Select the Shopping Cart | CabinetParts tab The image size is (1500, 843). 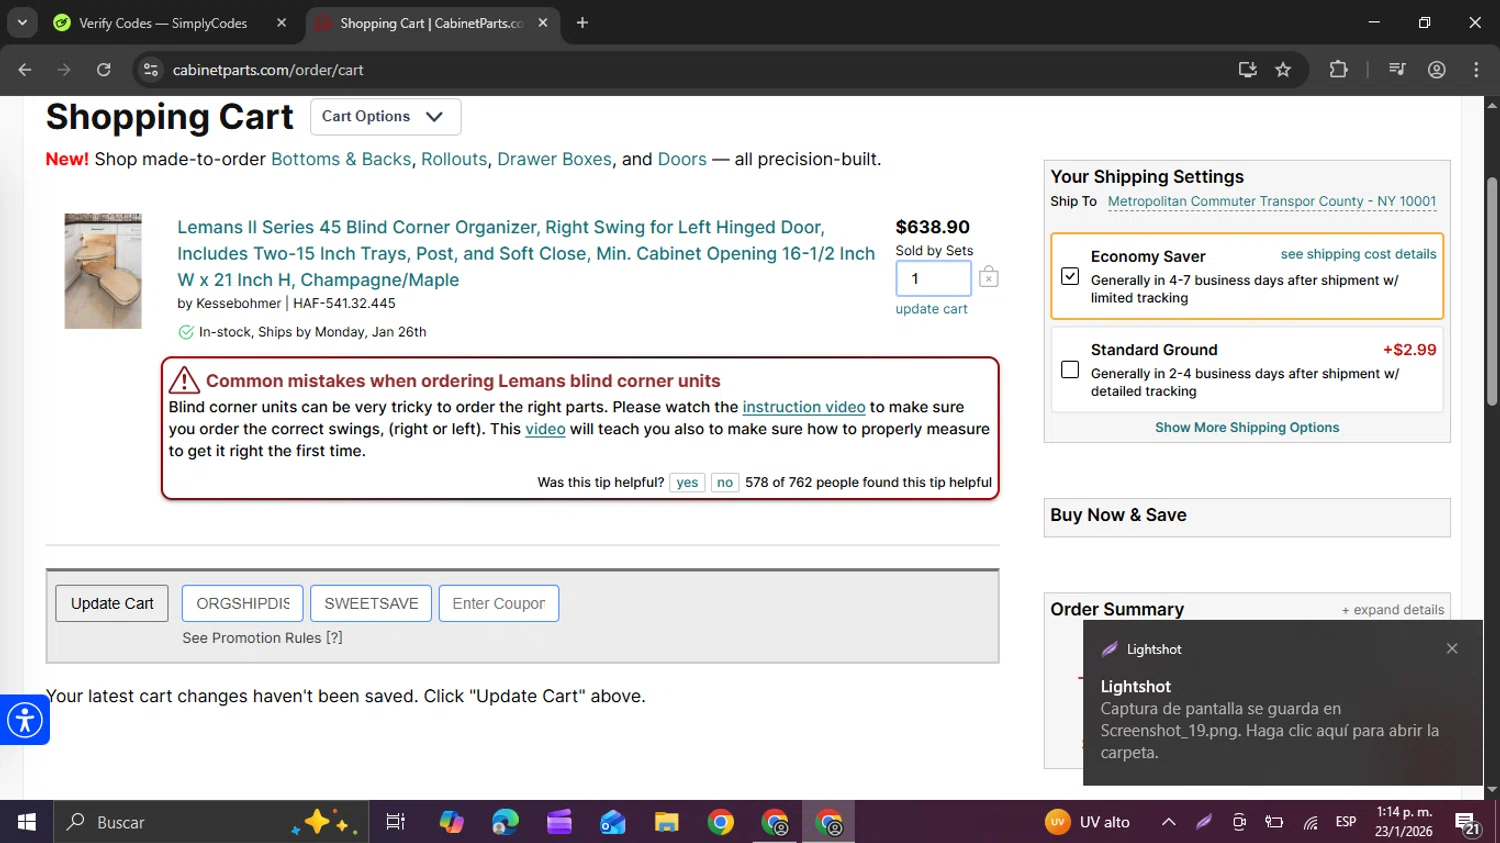[430, 23]
